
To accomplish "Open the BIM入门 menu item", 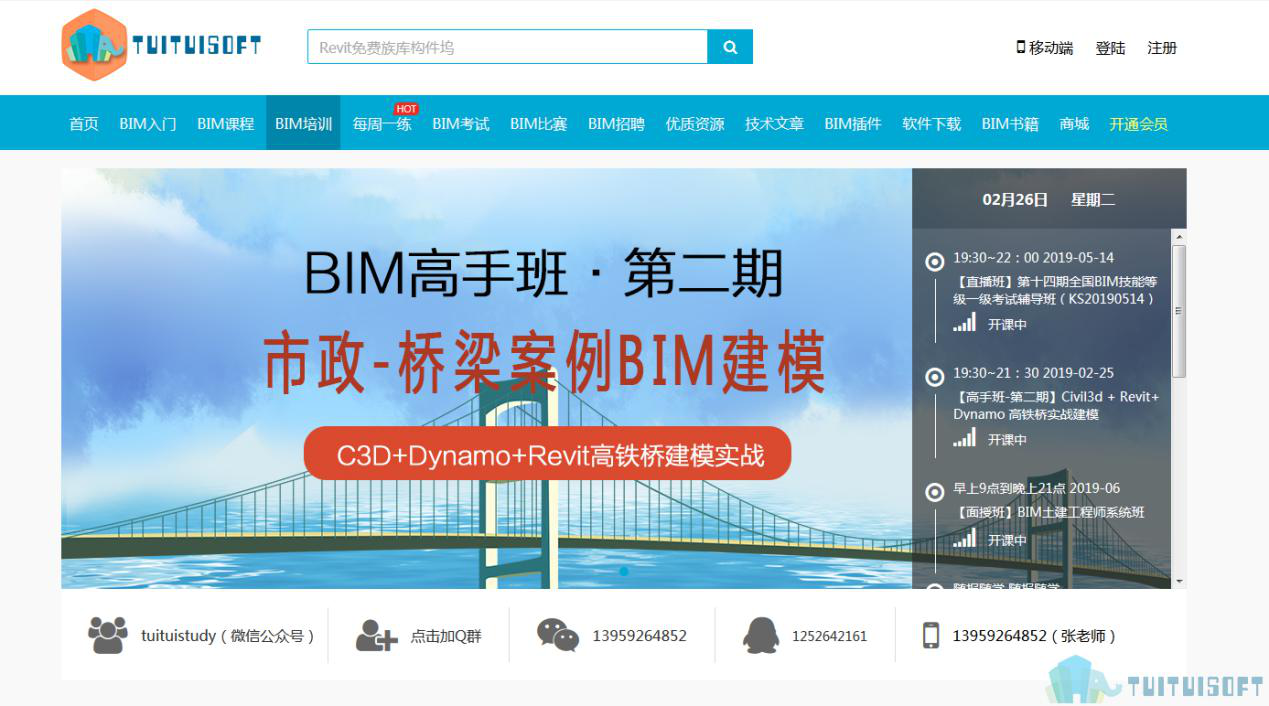I will [x=148, y=124].
